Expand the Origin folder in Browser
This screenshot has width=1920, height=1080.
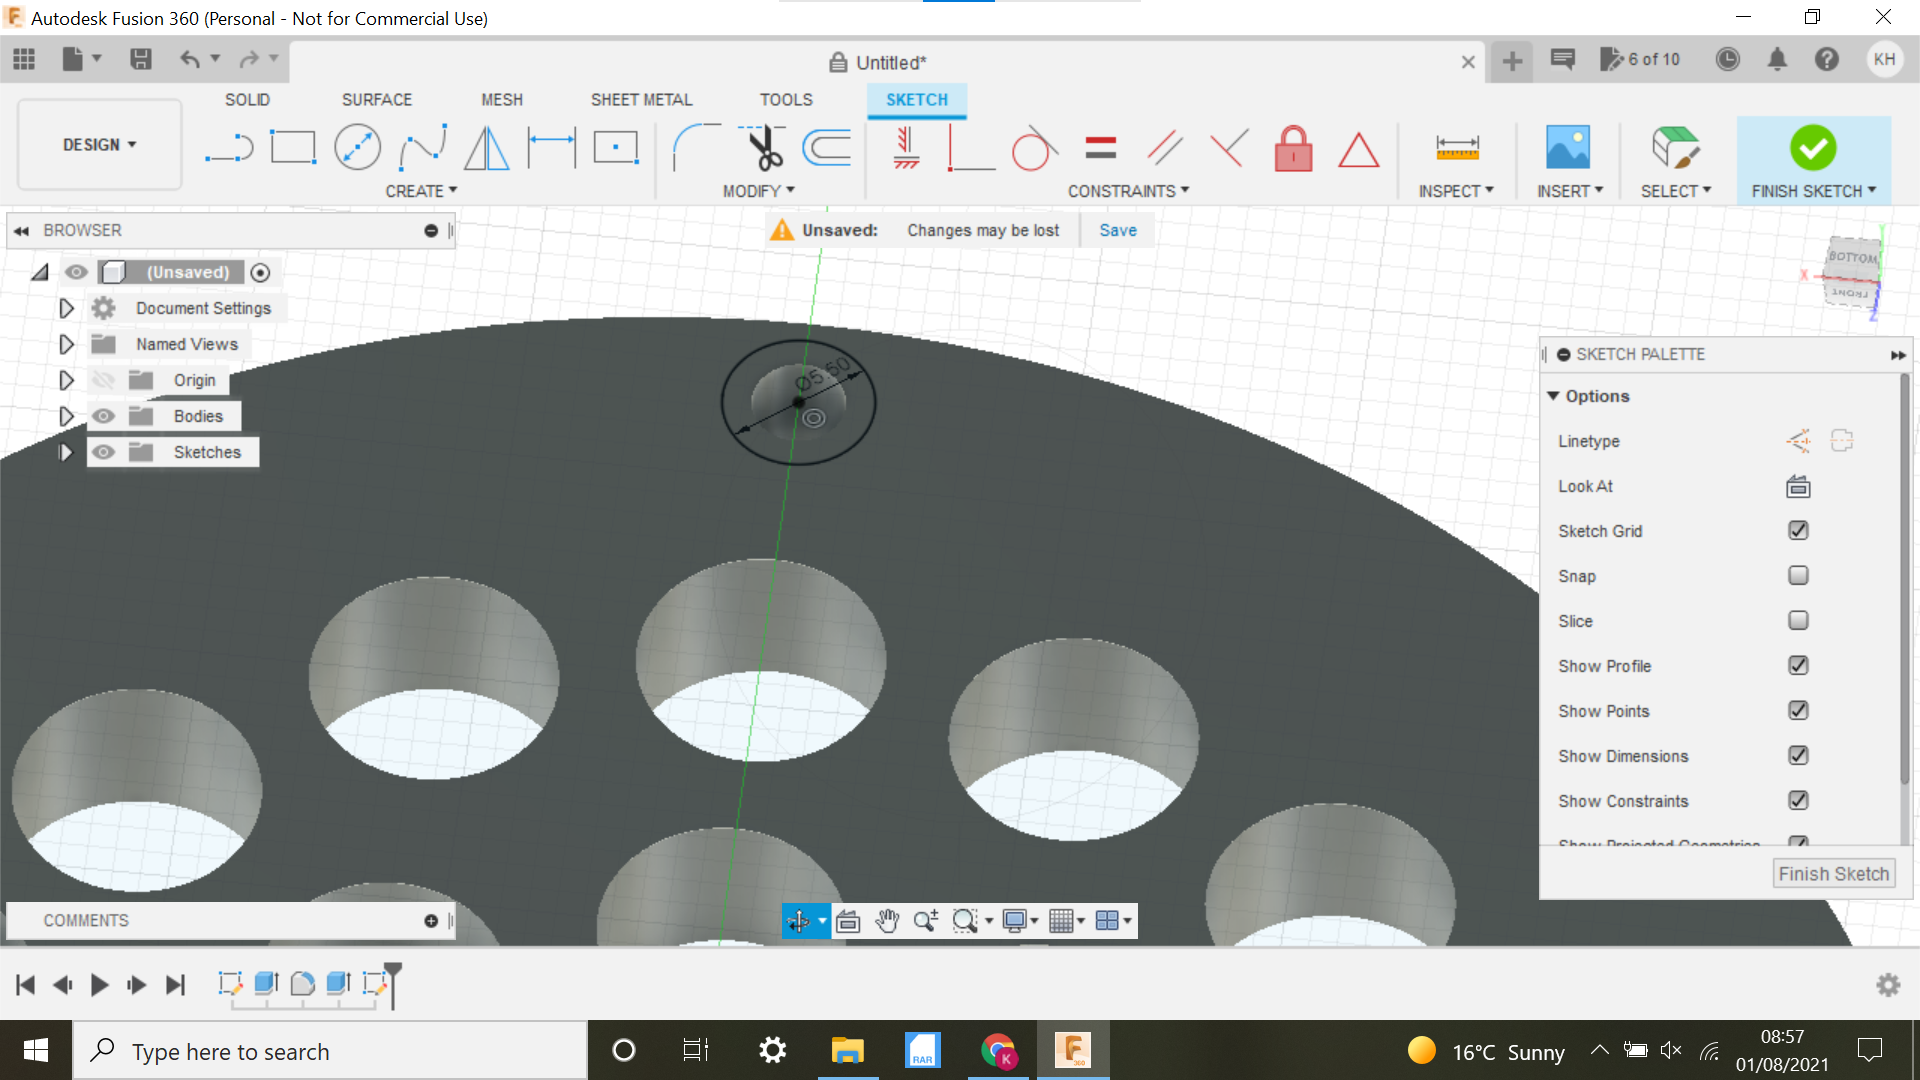click(66, 380)
